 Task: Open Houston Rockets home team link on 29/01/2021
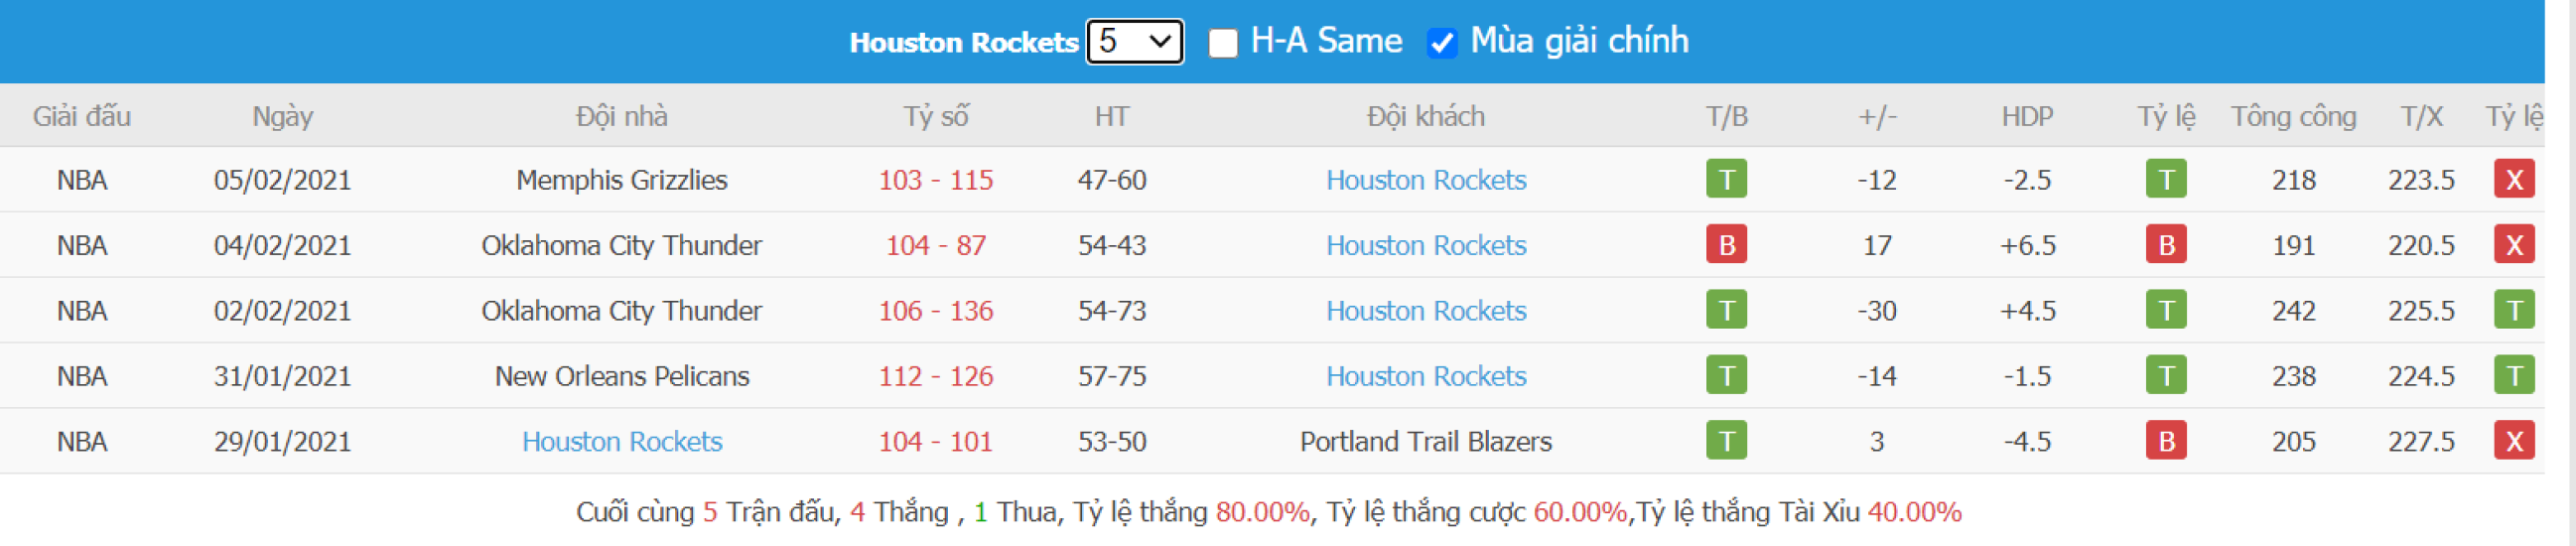(622, 441)
